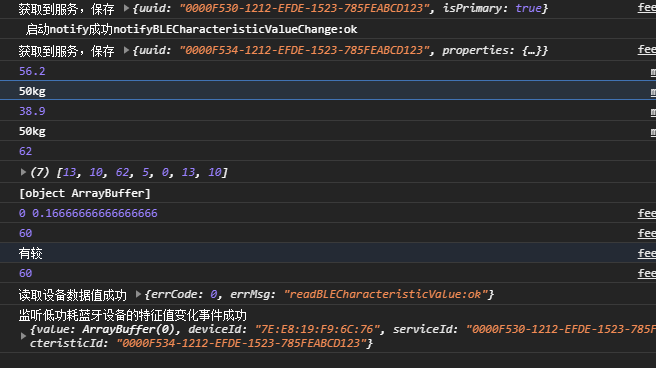
Task: Select the [object ArrayBuffer] log line
Action: [x=85, y=193]
